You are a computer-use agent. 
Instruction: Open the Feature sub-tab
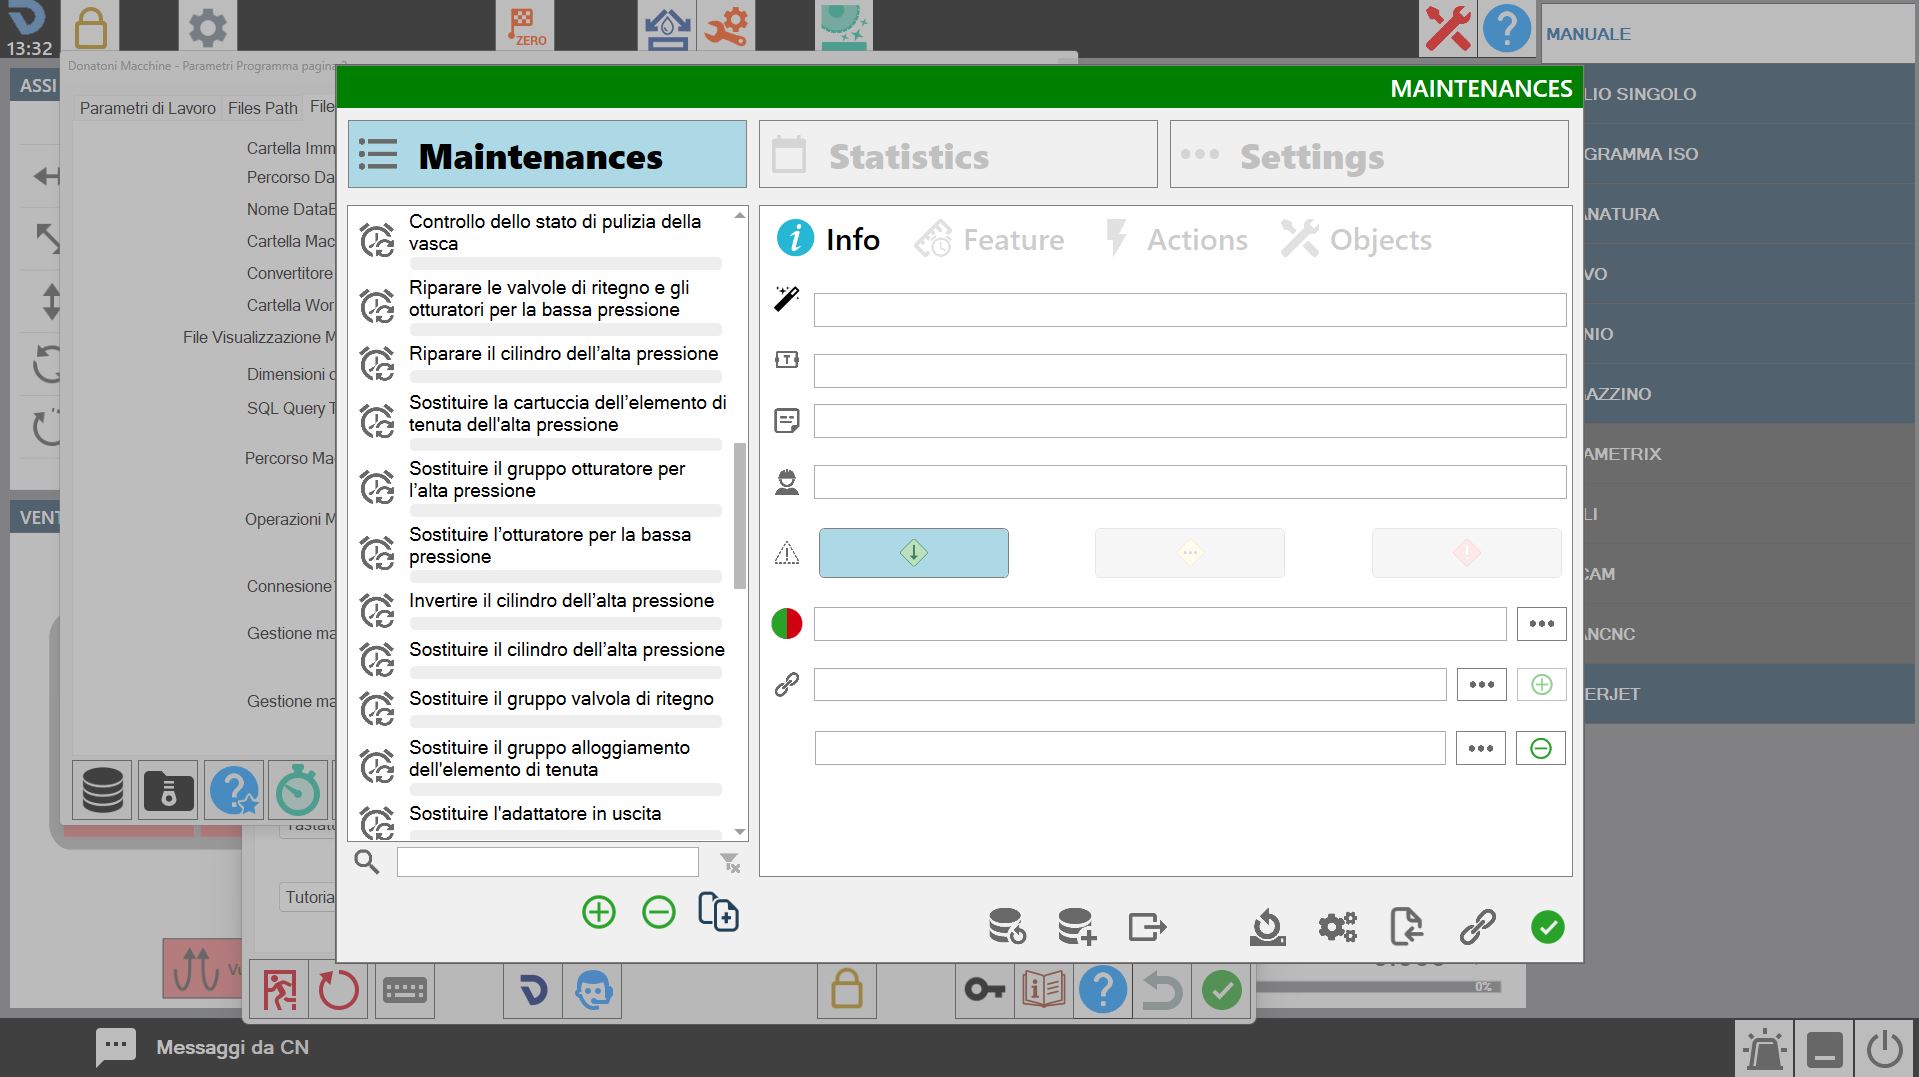(989, 240)
